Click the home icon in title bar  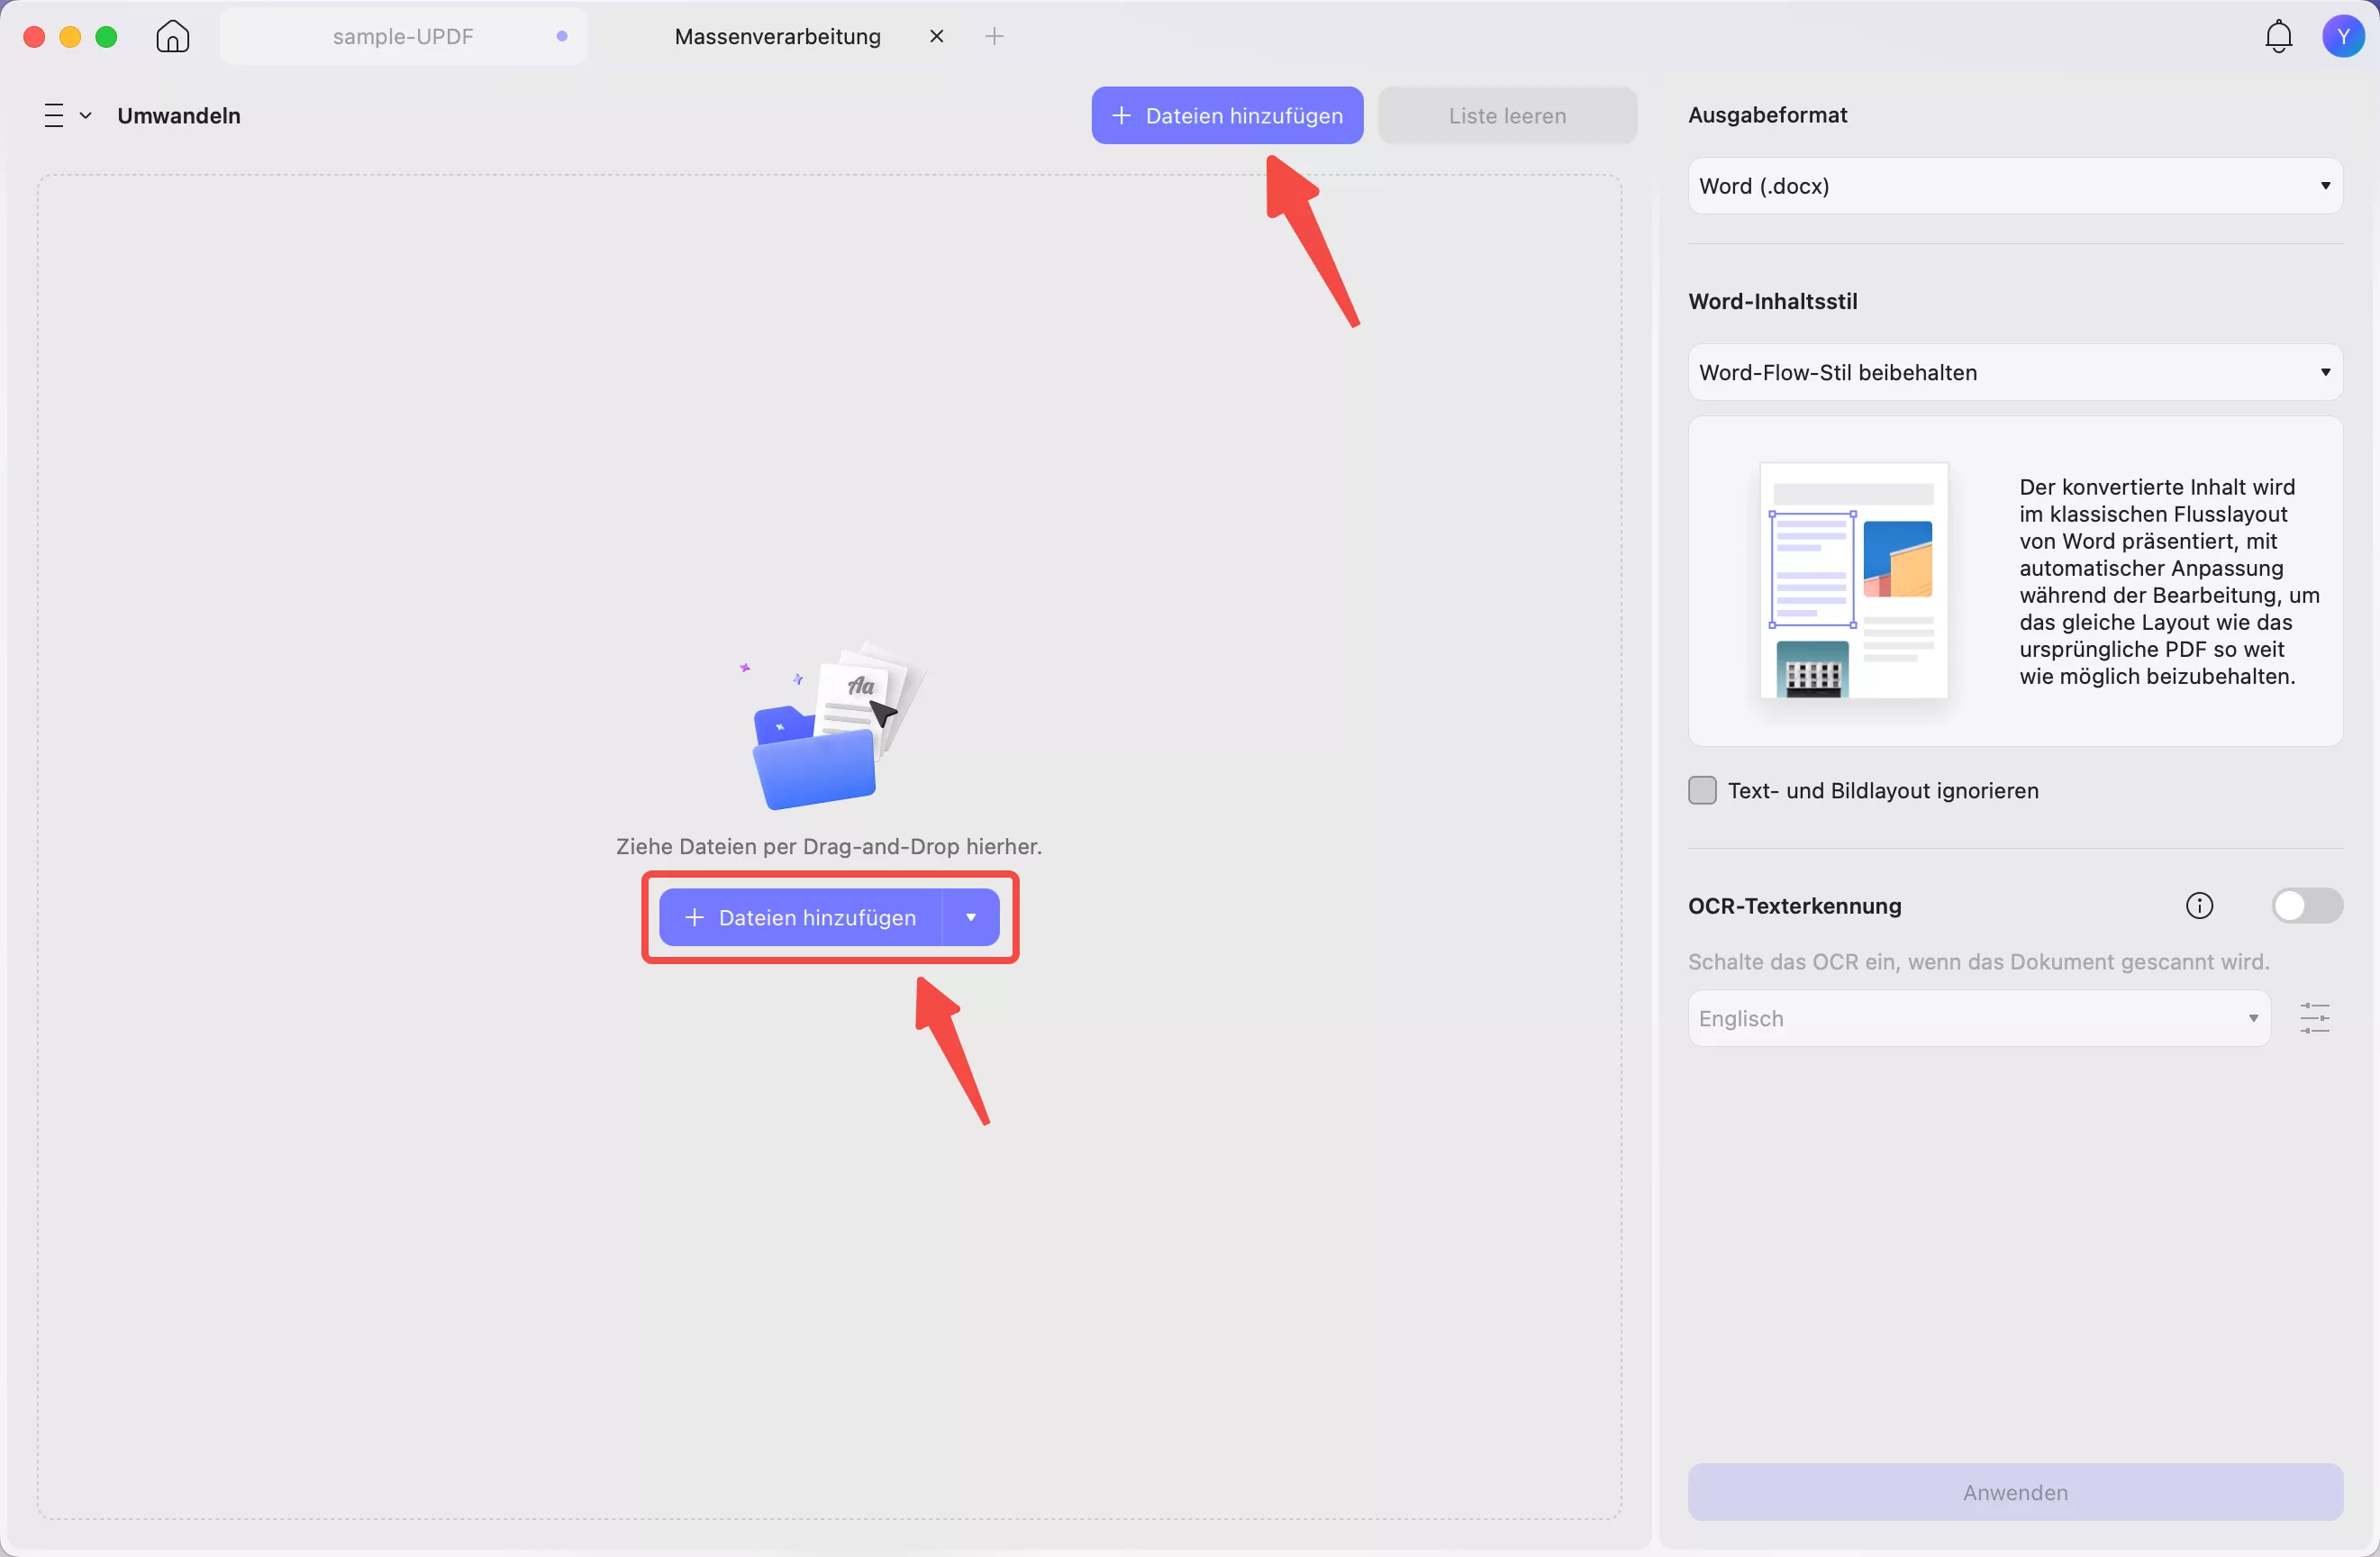[x=173, y=37]
